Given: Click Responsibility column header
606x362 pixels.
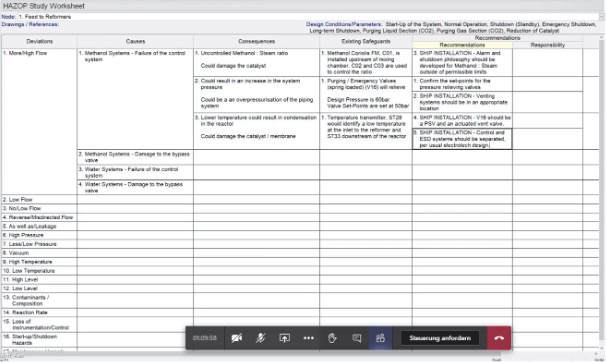Looking at the screenshot, I should [548, 45].
